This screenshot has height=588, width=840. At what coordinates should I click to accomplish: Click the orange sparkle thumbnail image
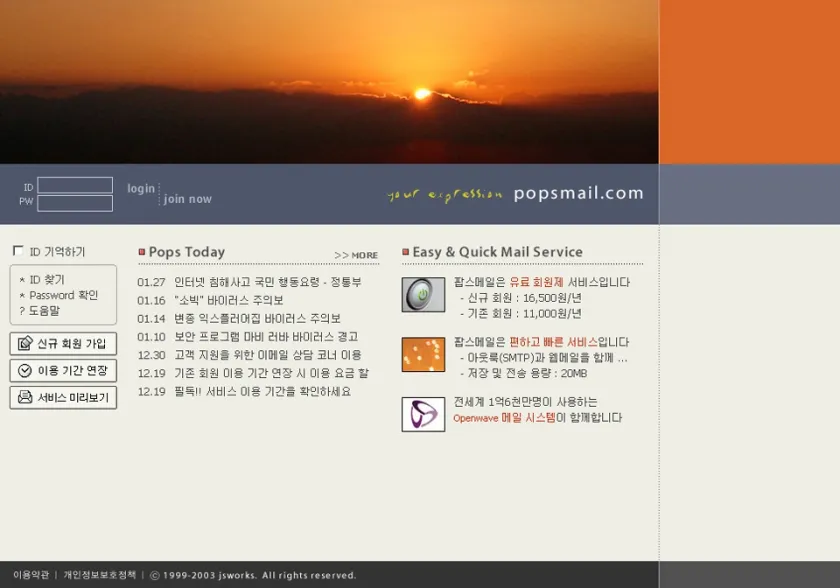[x=423, y=355]
